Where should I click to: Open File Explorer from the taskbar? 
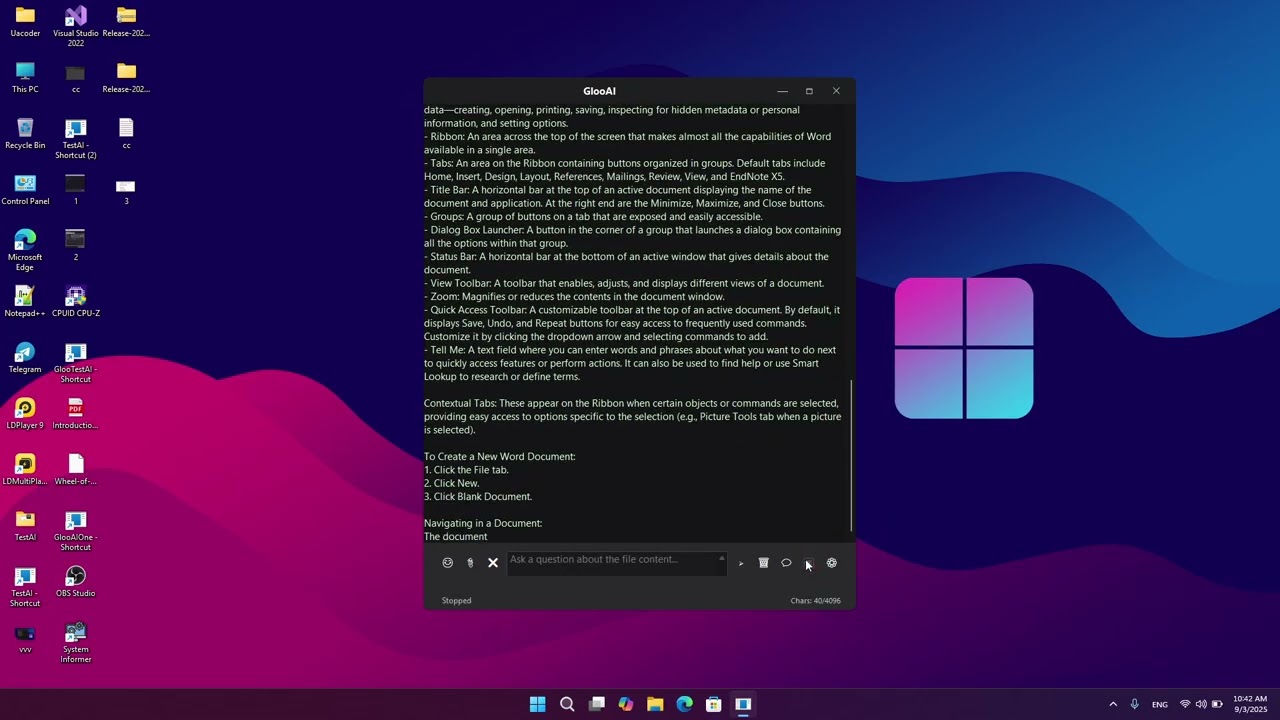click(x=655, y=705)
